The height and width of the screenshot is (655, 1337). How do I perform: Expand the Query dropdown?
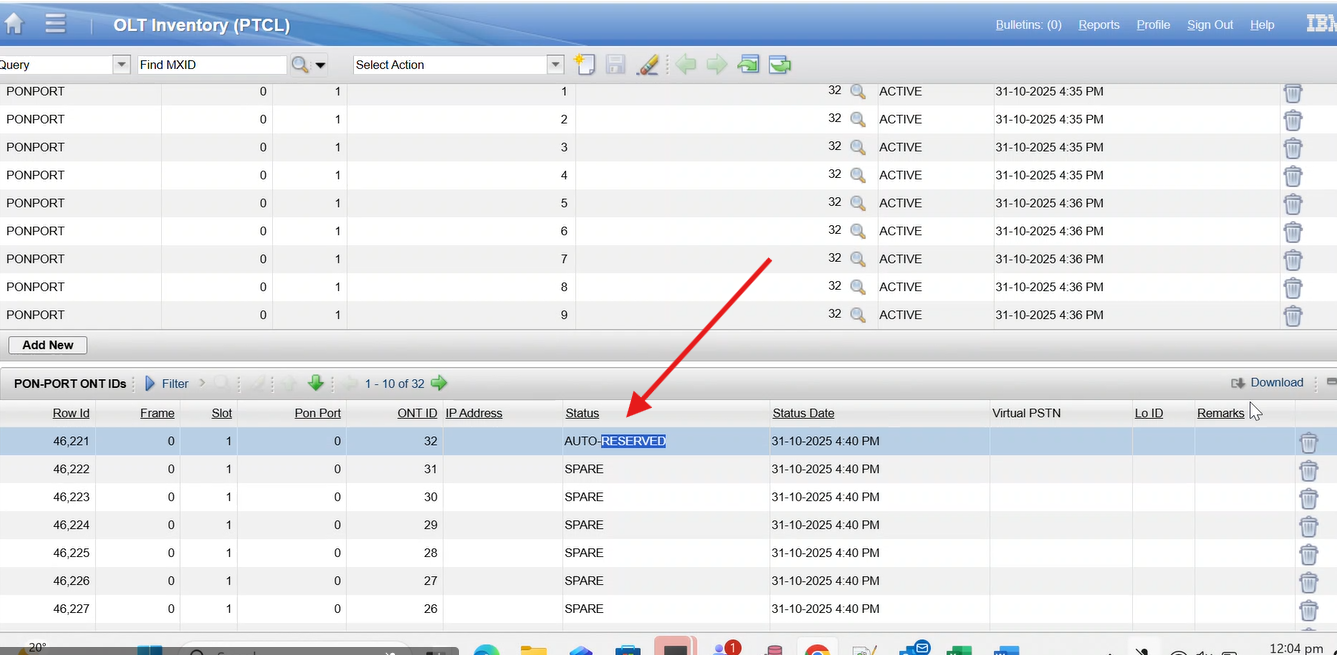tap(122, 65)
